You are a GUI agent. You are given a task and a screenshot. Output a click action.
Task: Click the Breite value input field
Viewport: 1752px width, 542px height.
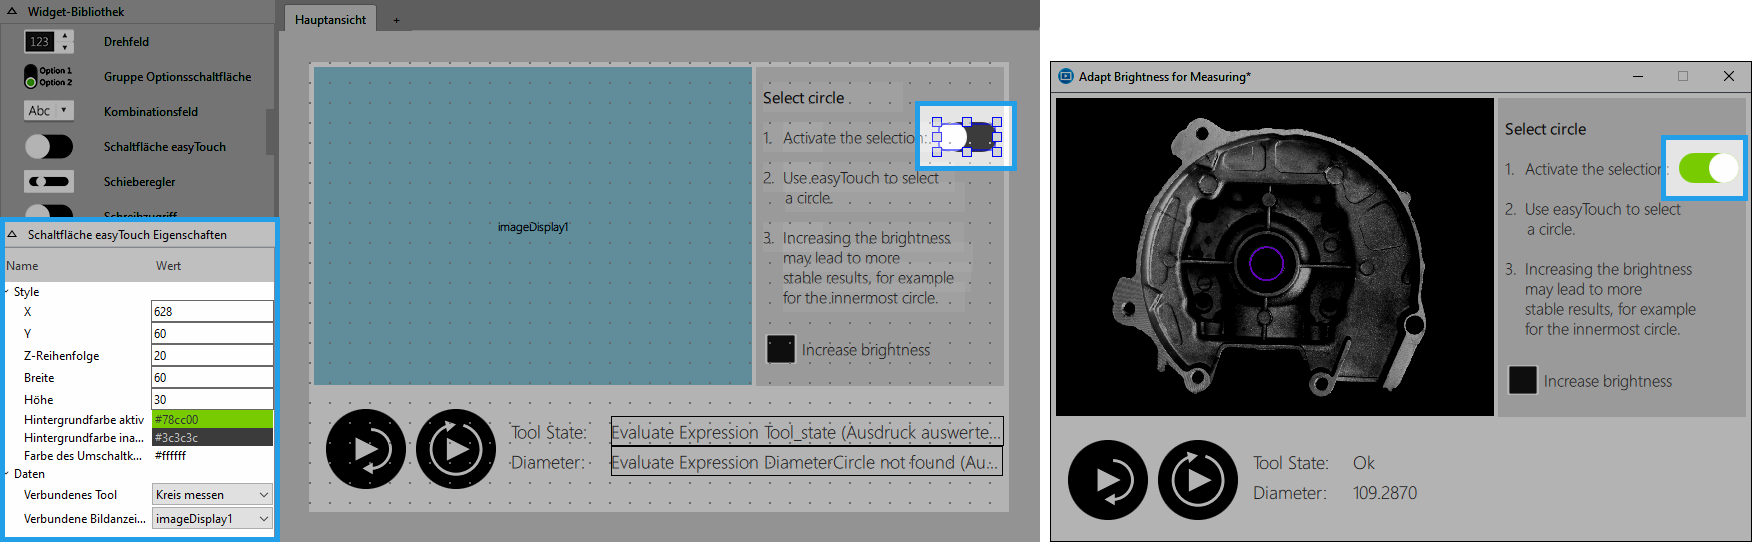(212, 378)
